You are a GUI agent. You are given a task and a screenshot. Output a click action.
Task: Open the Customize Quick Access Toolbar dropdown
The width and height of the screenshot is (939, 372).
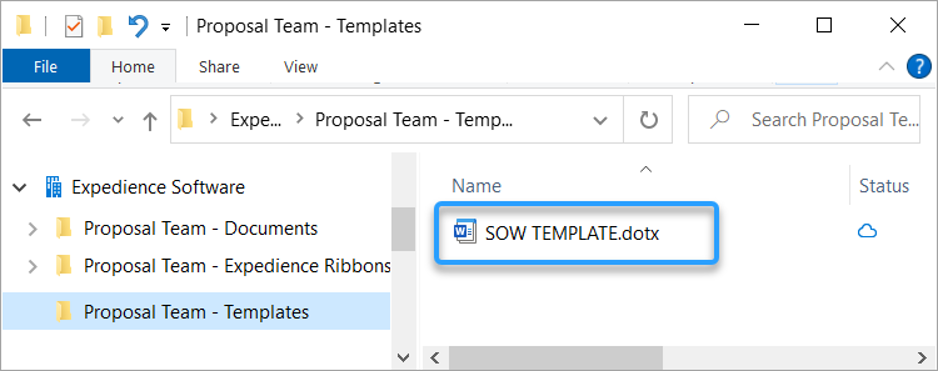166,28
